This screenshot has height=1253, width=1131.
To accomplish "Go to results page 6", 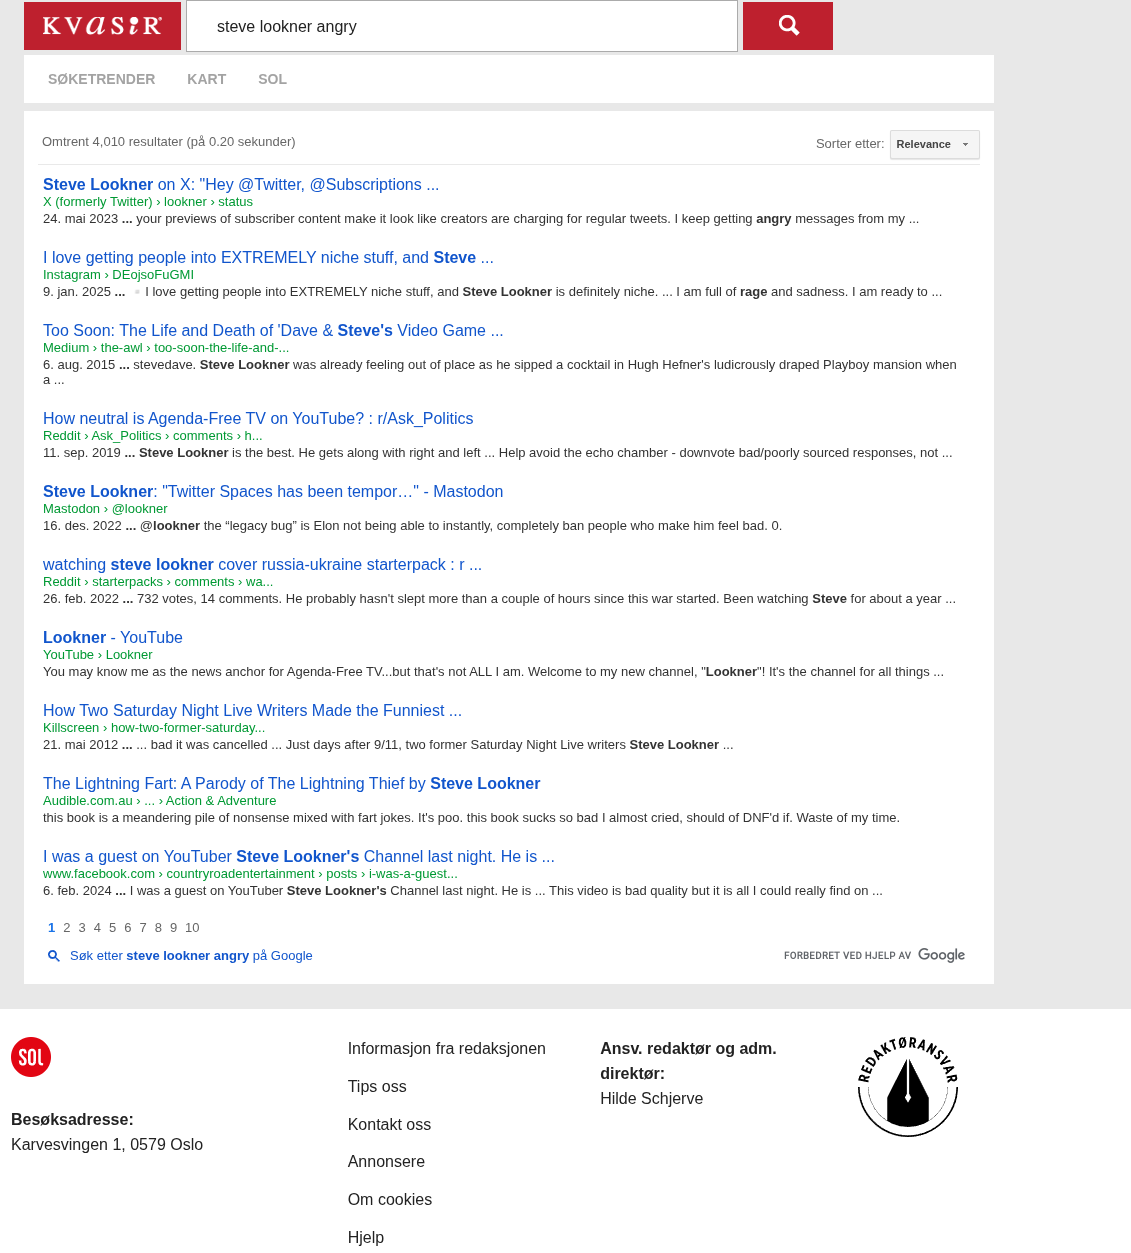I will (128, 928).
